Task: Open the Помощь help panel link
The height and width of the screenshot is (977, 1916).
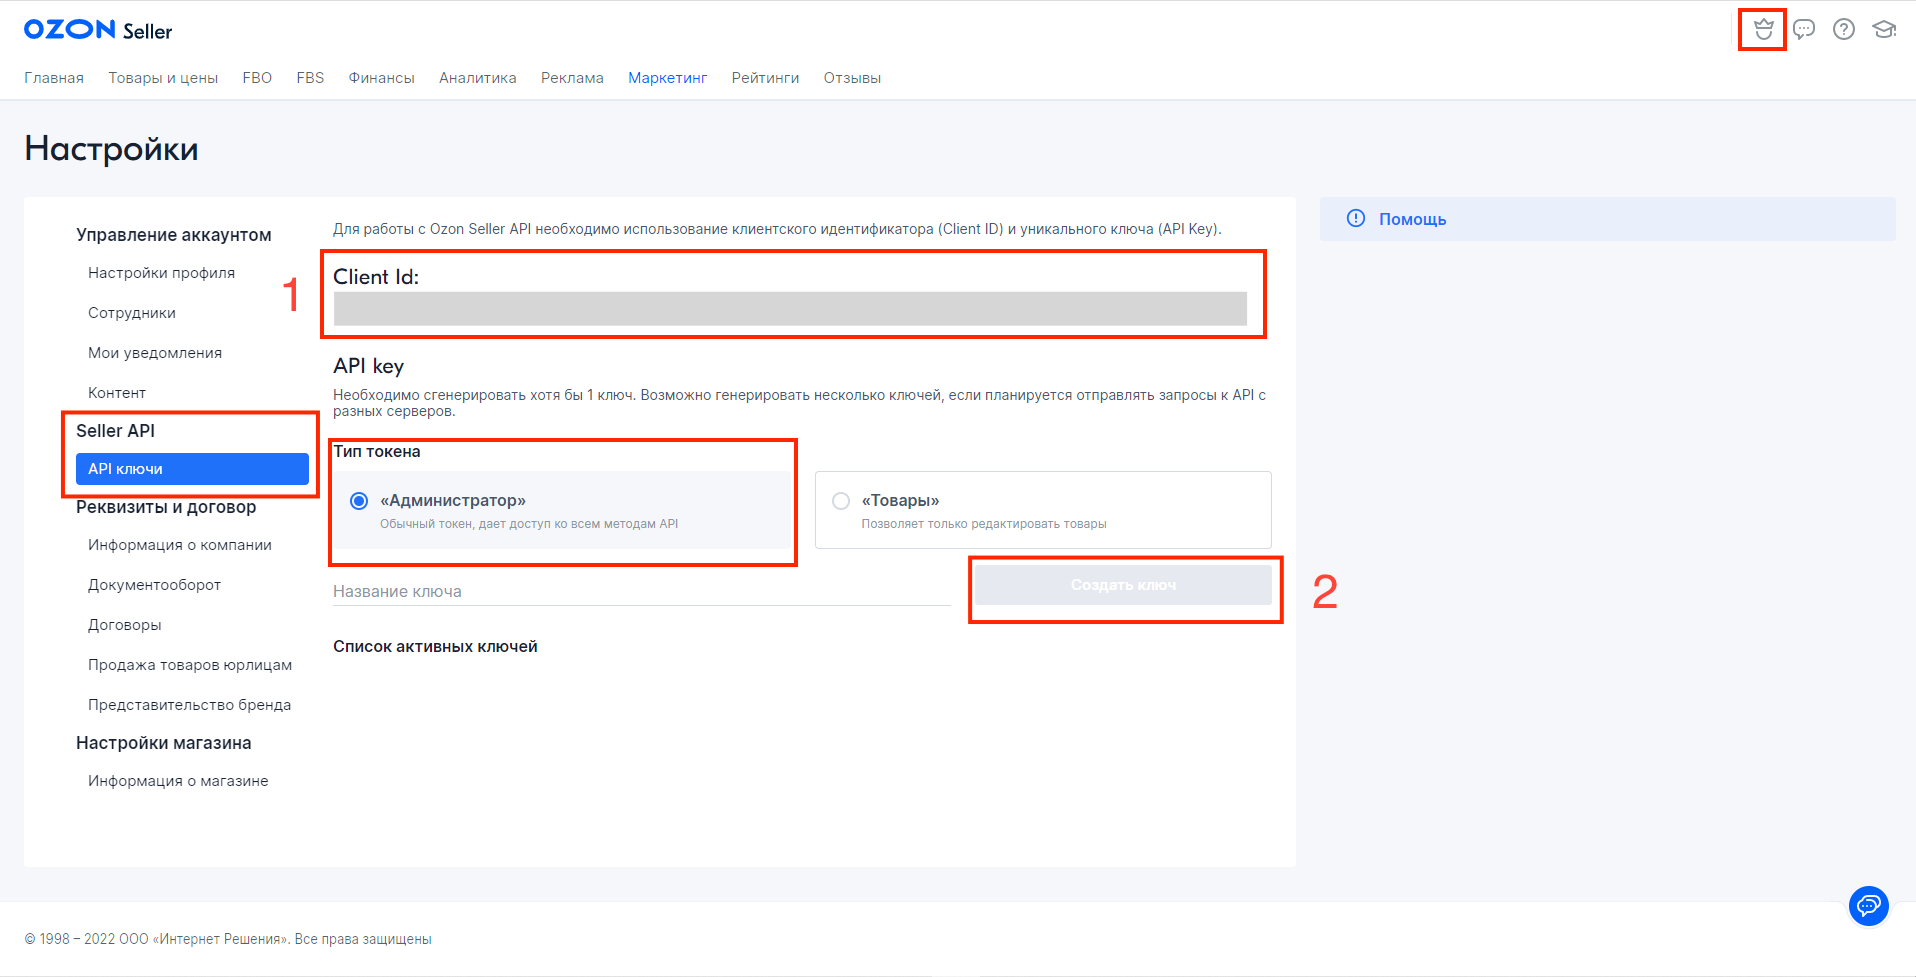Action: coord(1412,219)
